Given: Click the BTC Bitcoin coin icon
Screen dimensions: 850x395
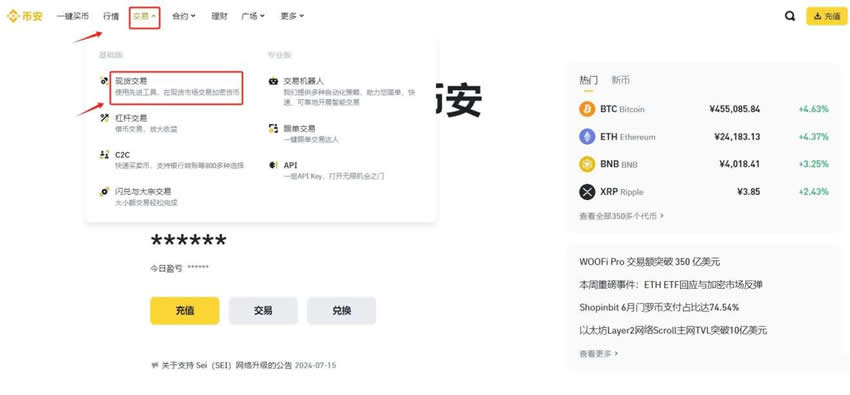Looking at the screenshot, I should (587, 109).
